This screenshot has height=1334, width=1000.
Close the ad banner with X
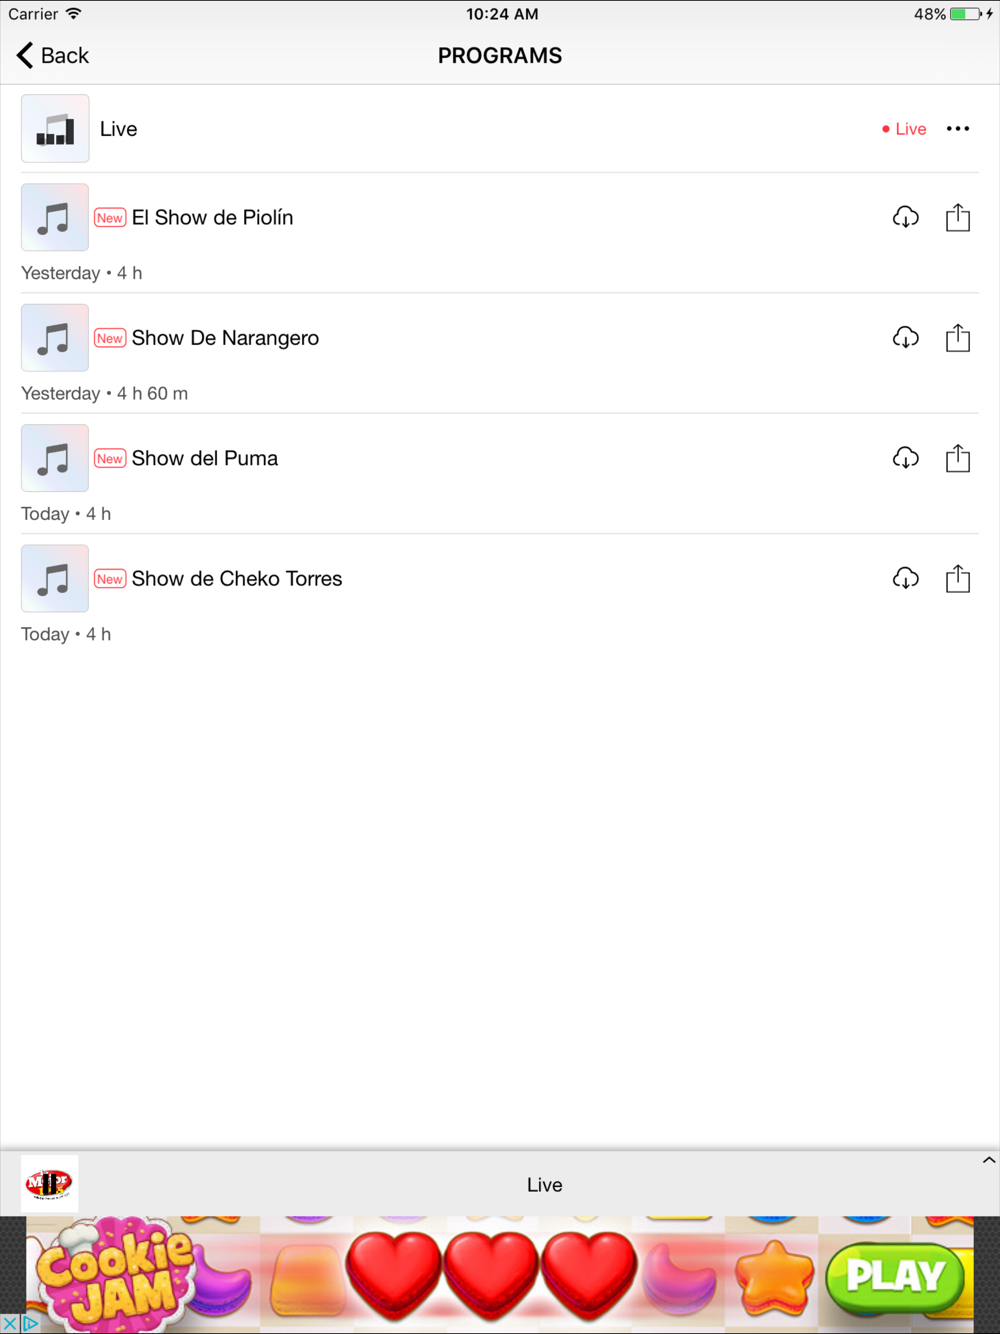(9, 1324)
